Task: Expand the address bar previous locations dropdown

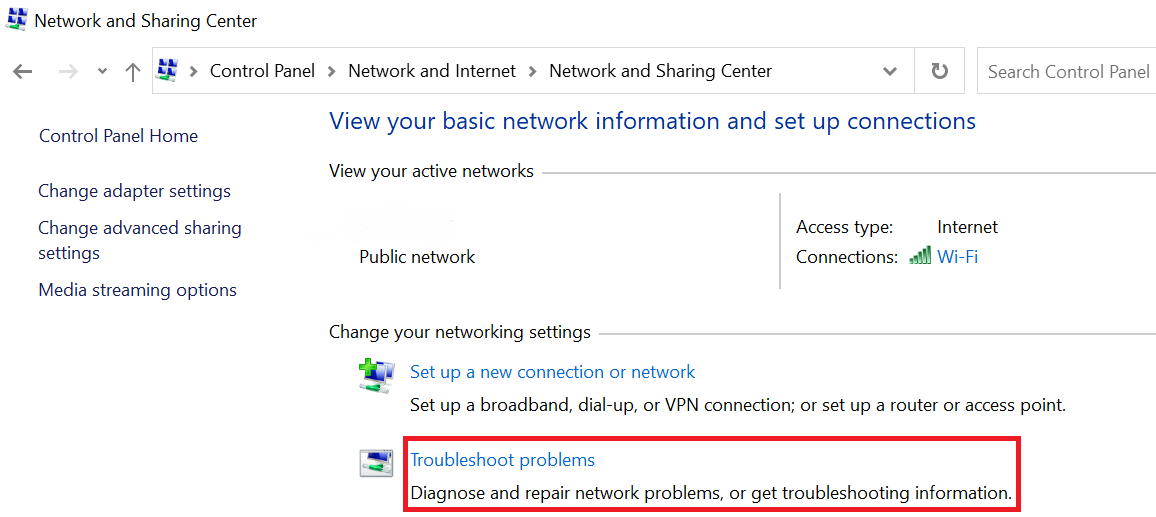Action: coord(890,72)
